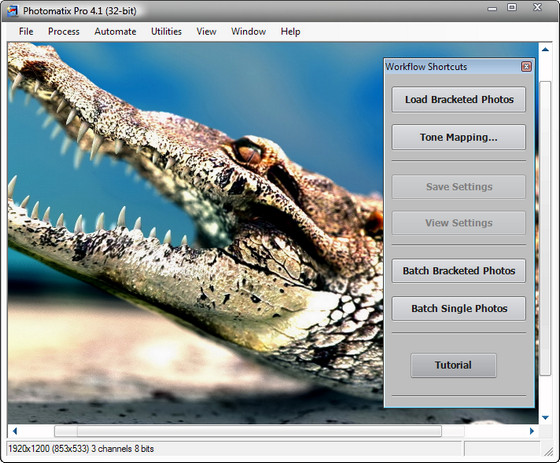The image size is (560, 463).
Task: Click the vertical scrollbar up arrow
Action: 545,50
